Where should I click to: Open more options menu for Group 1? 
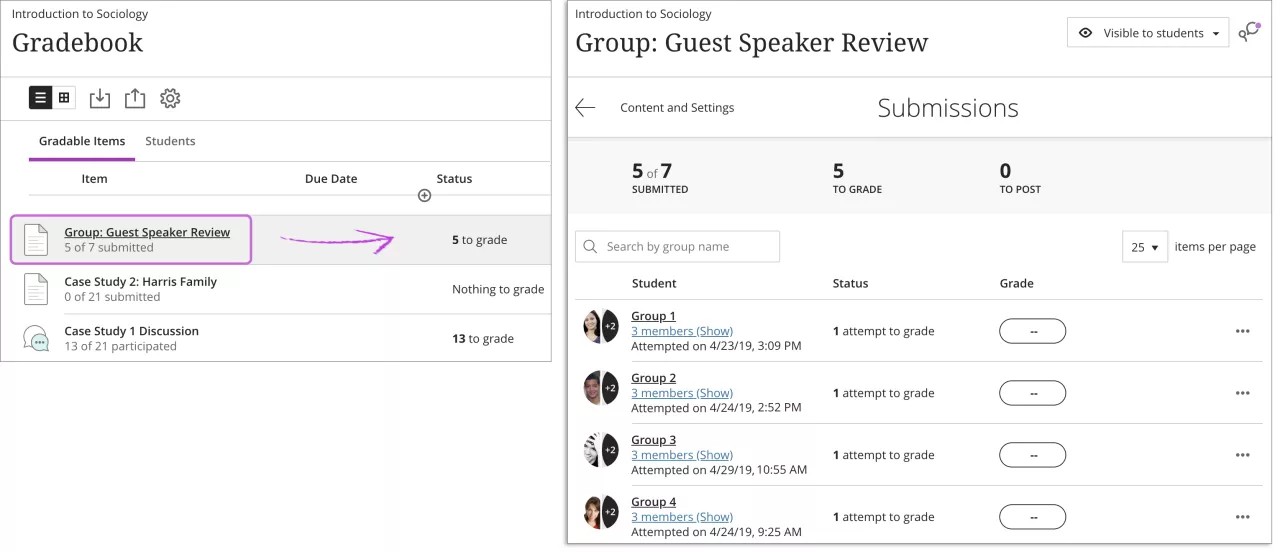pyautogui.click(x=1242, y=331)
